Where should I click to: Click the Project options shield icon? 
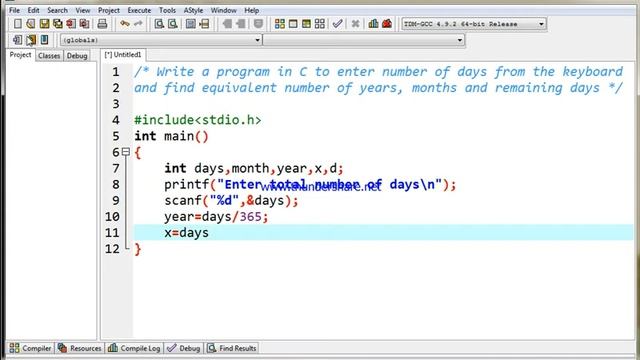click(258, 24)
